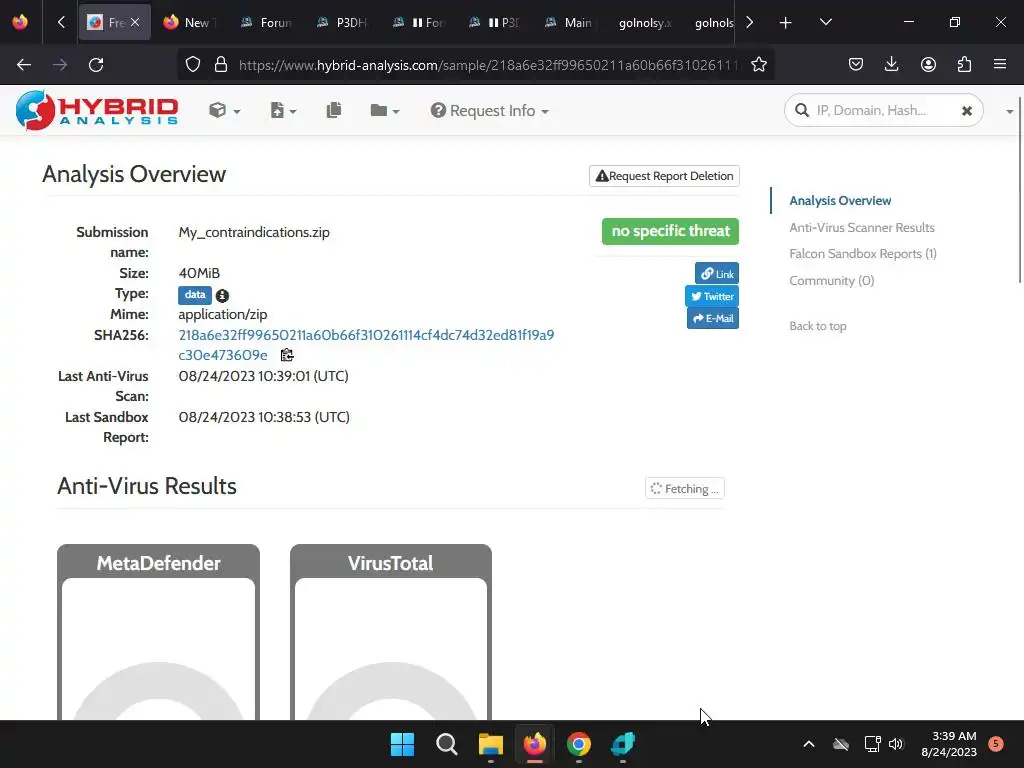This screenshot has height=768, width=1024.
Task: Click the search magnifier icon
Action: point(802,110)
